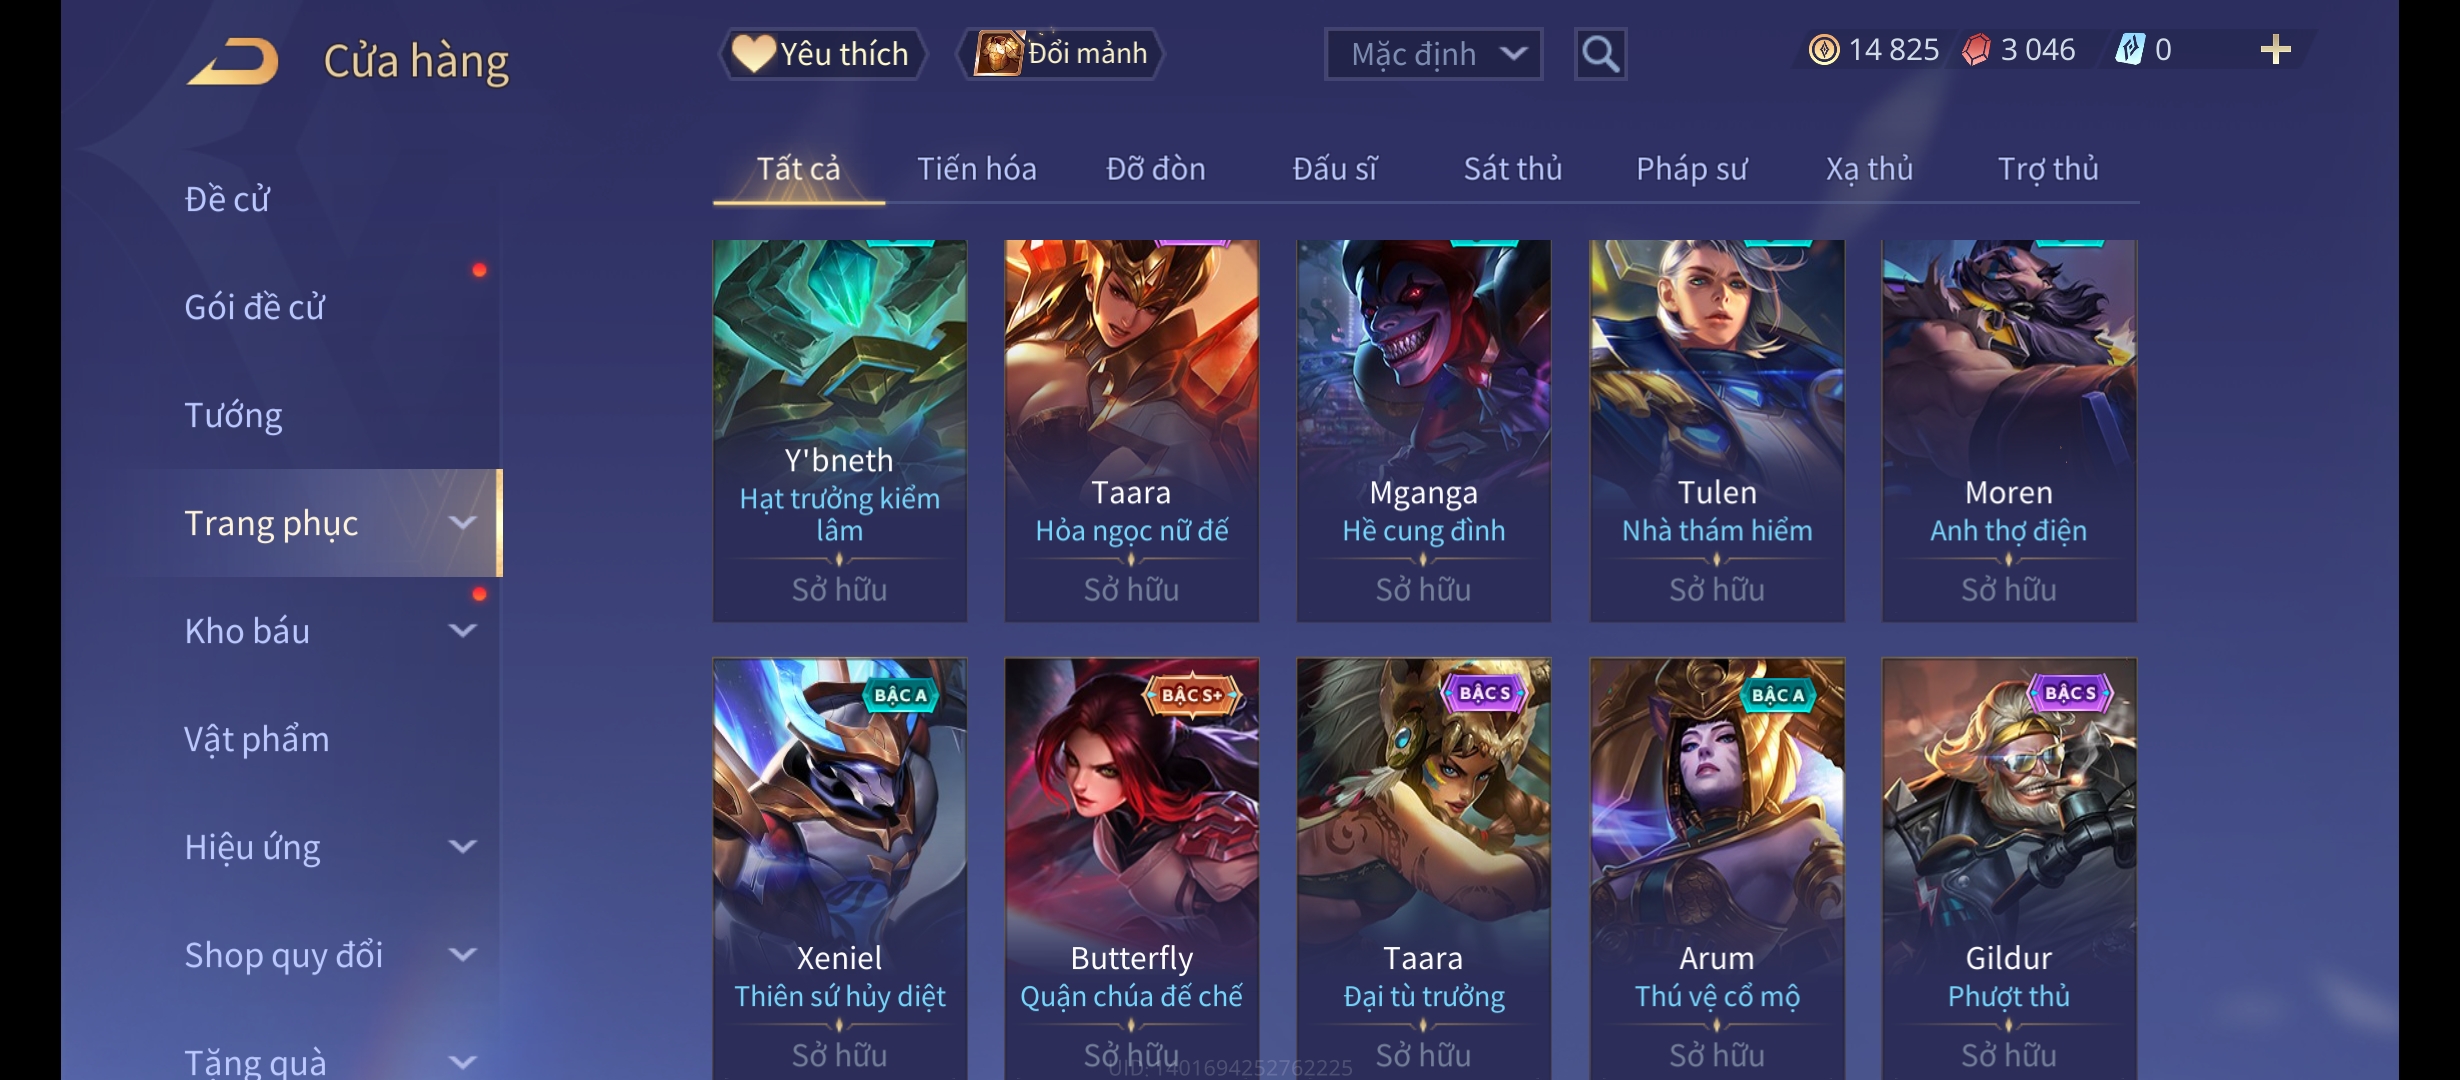Screen dimensions: 2460x1080
Task: Switch to the Pháp sư tab
Action: pos(1691,169)
